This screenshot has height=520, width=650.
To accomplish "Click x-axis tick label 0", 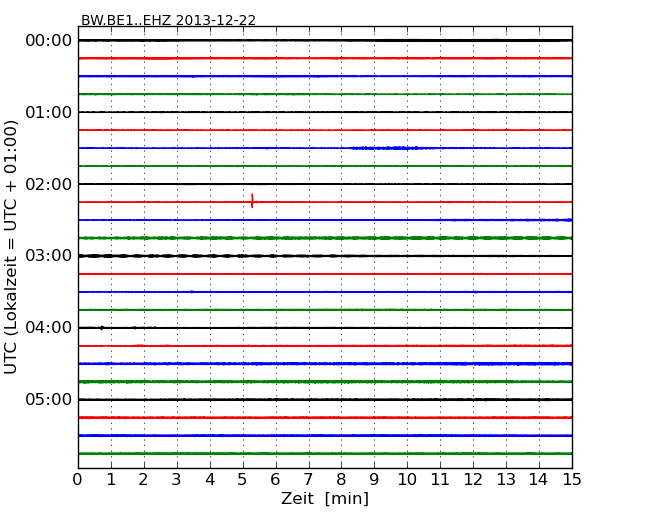I will coord(78,479).
